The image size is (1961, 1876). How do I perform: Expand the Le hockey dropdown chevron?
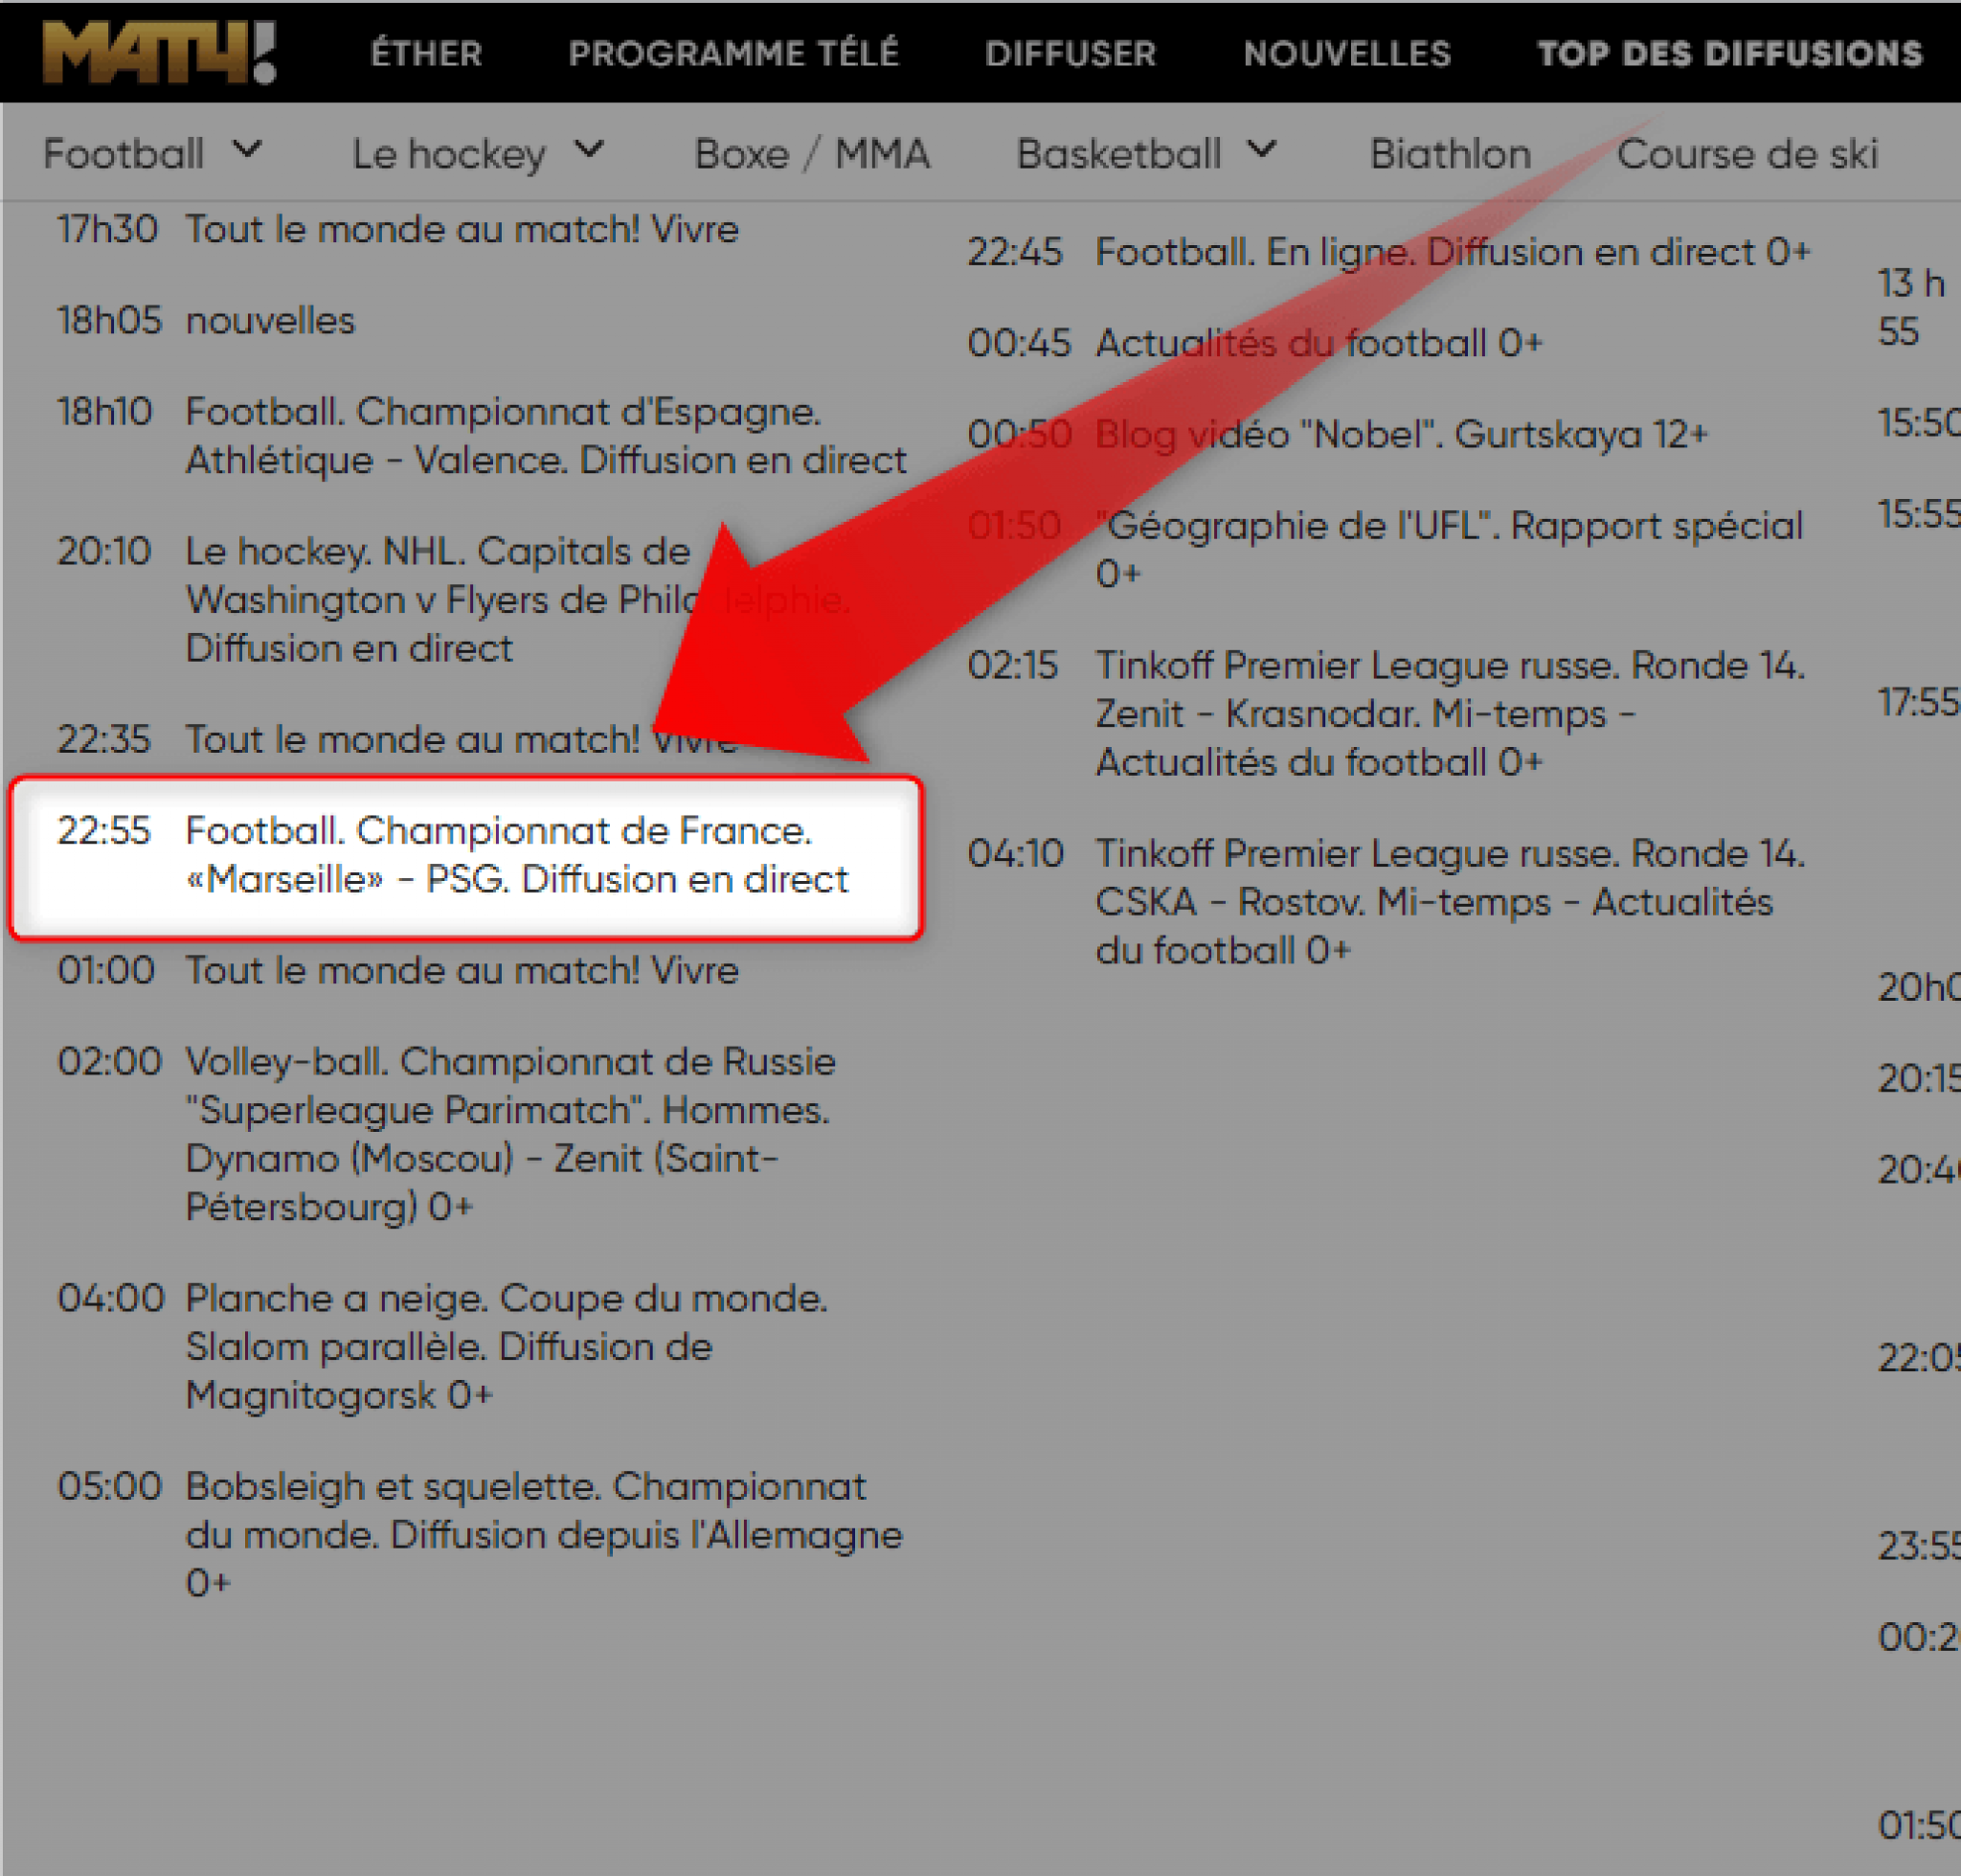pos(589,151)
